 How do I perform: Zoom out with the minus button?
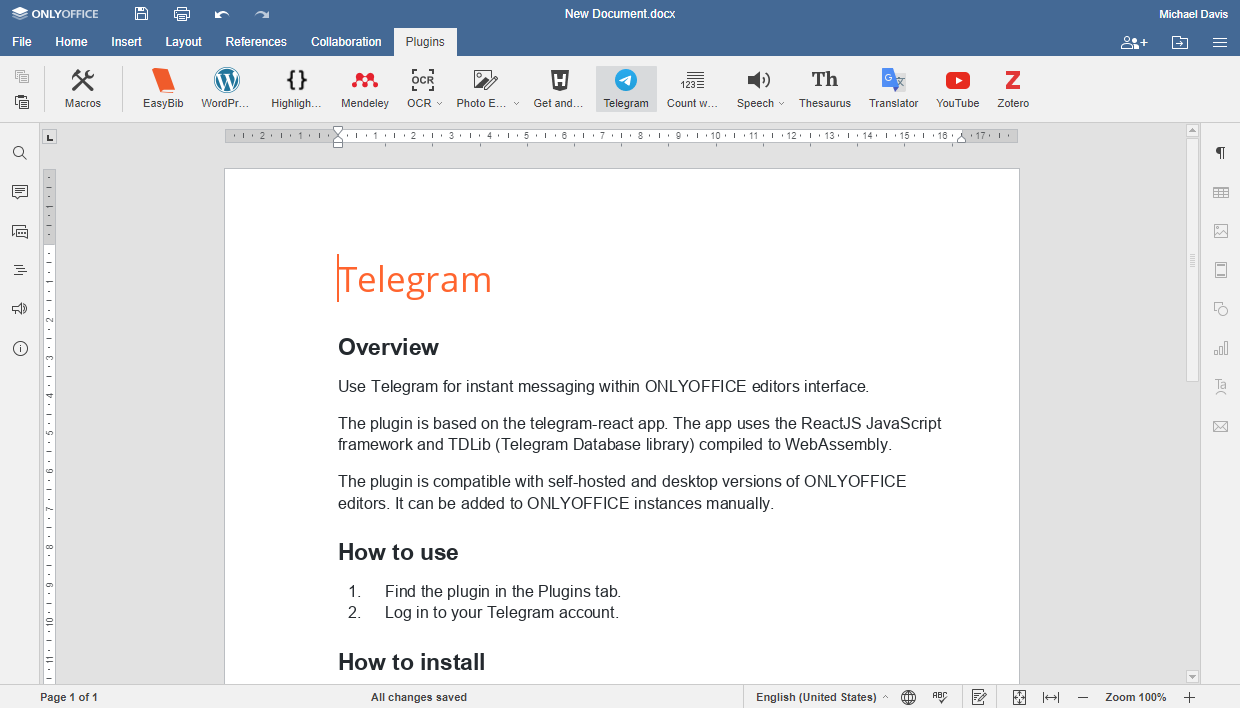point(1083,697)
